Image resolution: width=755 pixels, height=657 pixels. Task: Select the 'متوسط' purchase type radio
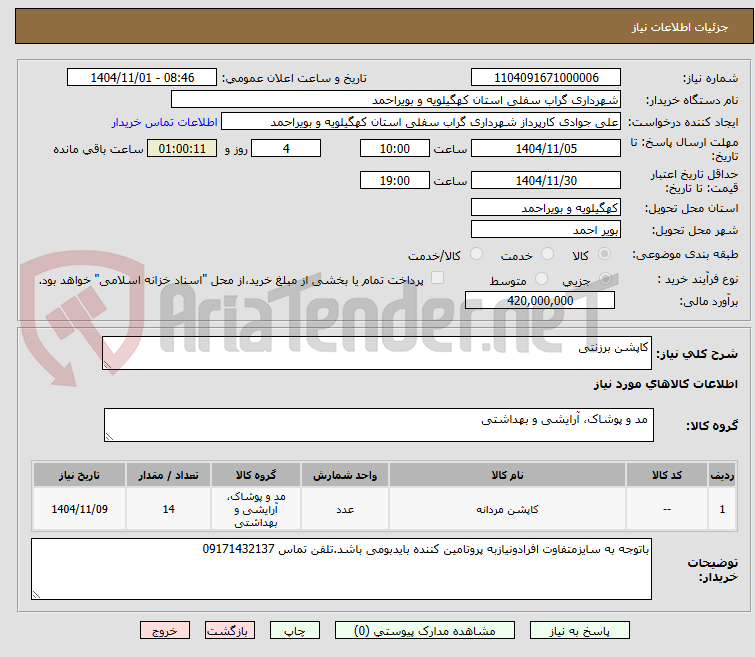[x=542, y=279]
